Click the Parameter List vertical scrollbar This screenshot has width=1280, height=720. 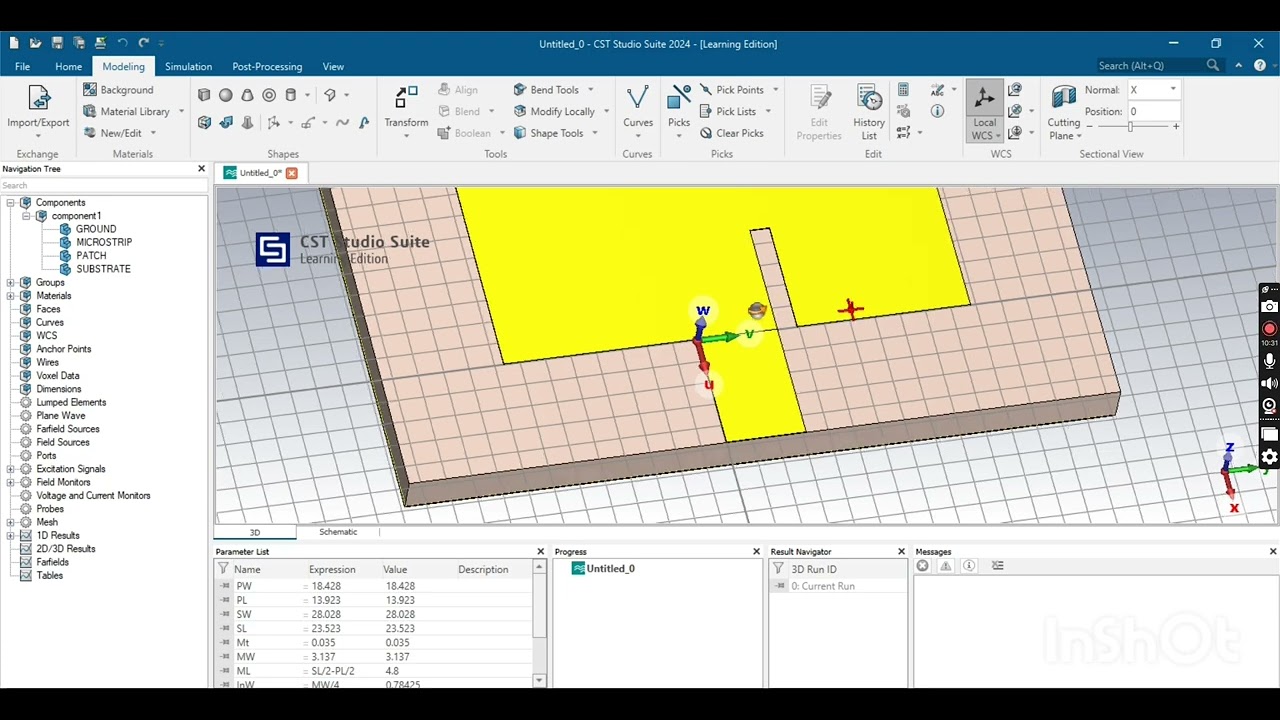[540, 626]
